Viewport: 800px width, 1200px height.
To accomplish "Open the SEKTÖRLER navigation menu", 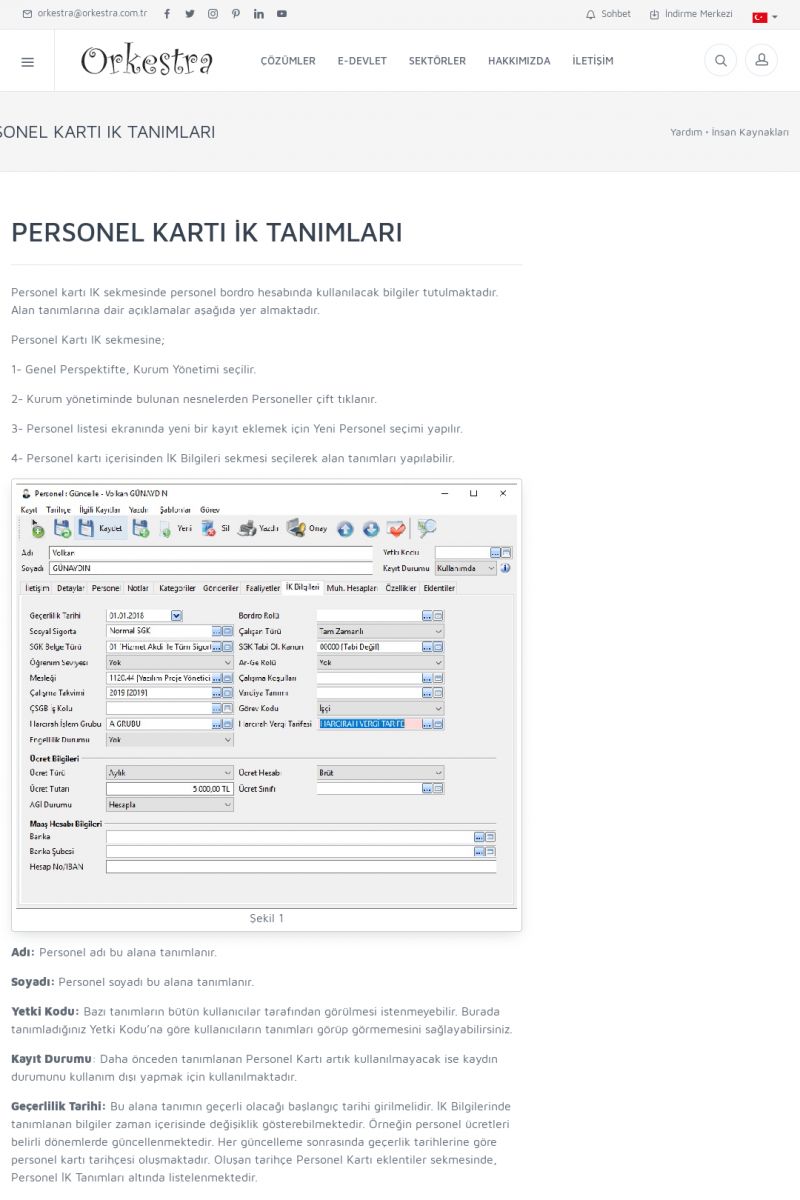I will coord(437,61).
